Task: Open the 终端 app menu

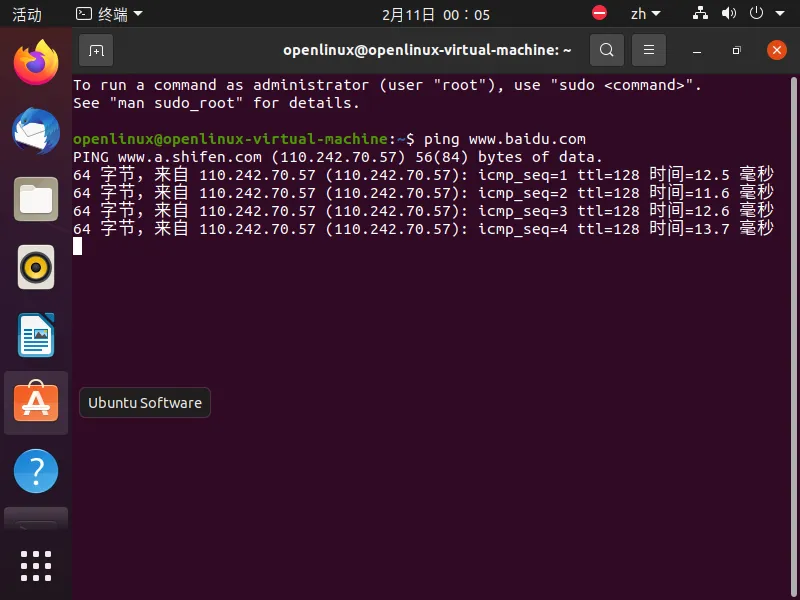Action: (109, 14)
